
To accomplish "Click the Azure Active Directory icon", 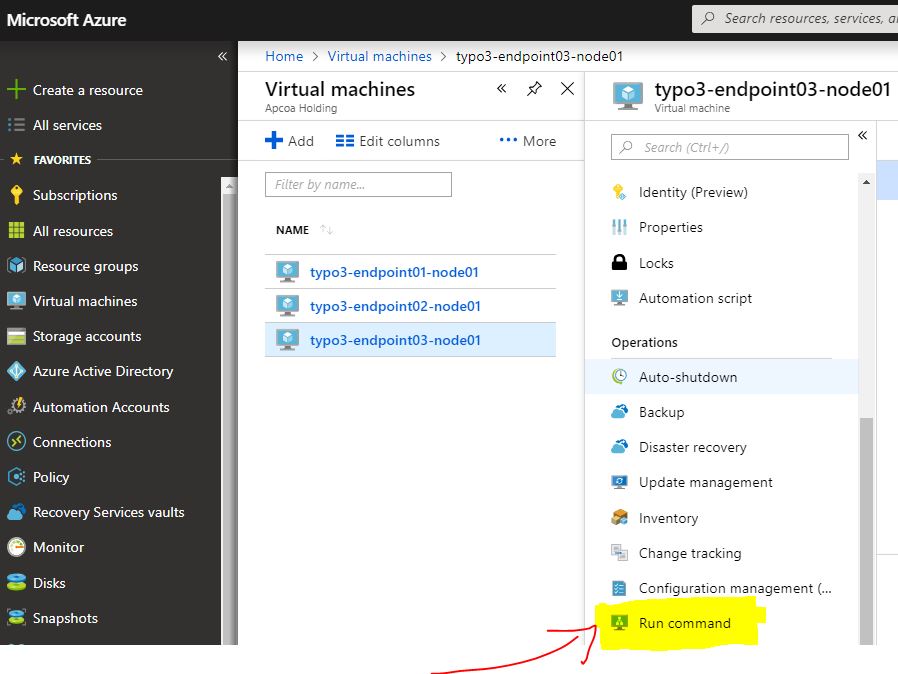I will coord(16,371).
